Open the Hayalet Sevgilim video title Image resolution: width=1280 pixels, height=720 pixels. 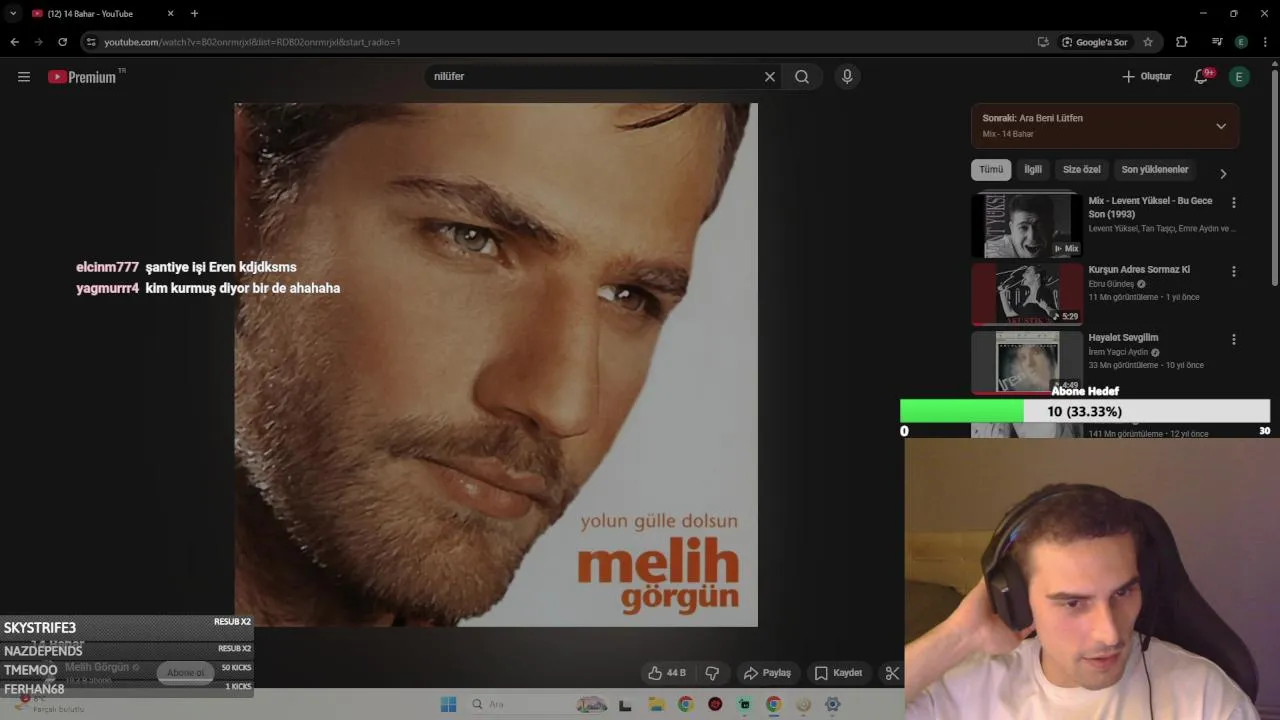[1123, 338]
